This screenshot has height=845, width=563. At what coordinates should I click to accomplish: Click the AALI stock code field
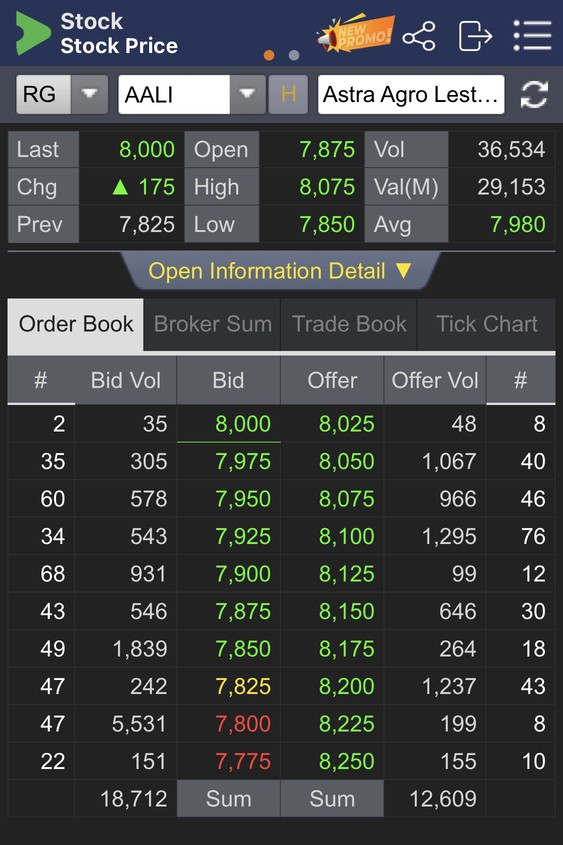(174, 95)
